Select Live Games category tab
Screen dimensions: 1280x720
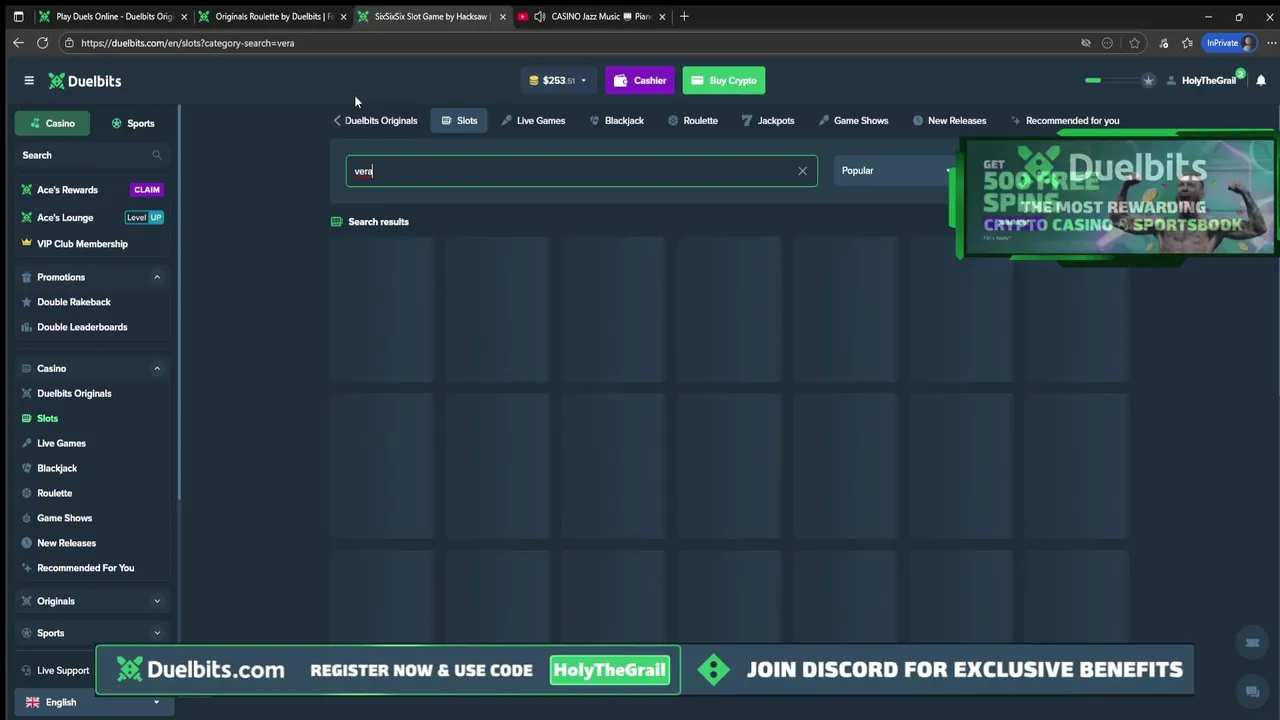tap(533, 121)
